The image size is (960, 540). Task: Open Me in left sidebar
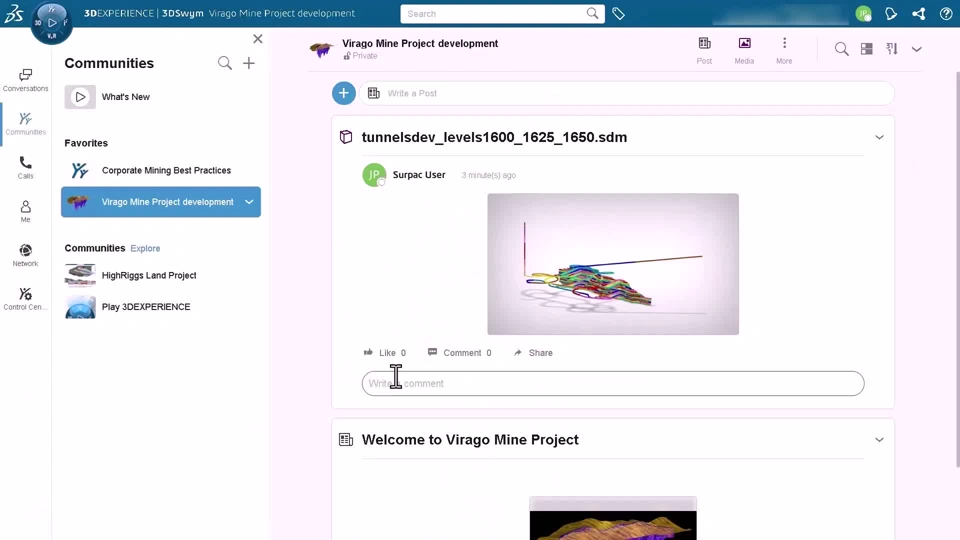[x=25, y=211]
